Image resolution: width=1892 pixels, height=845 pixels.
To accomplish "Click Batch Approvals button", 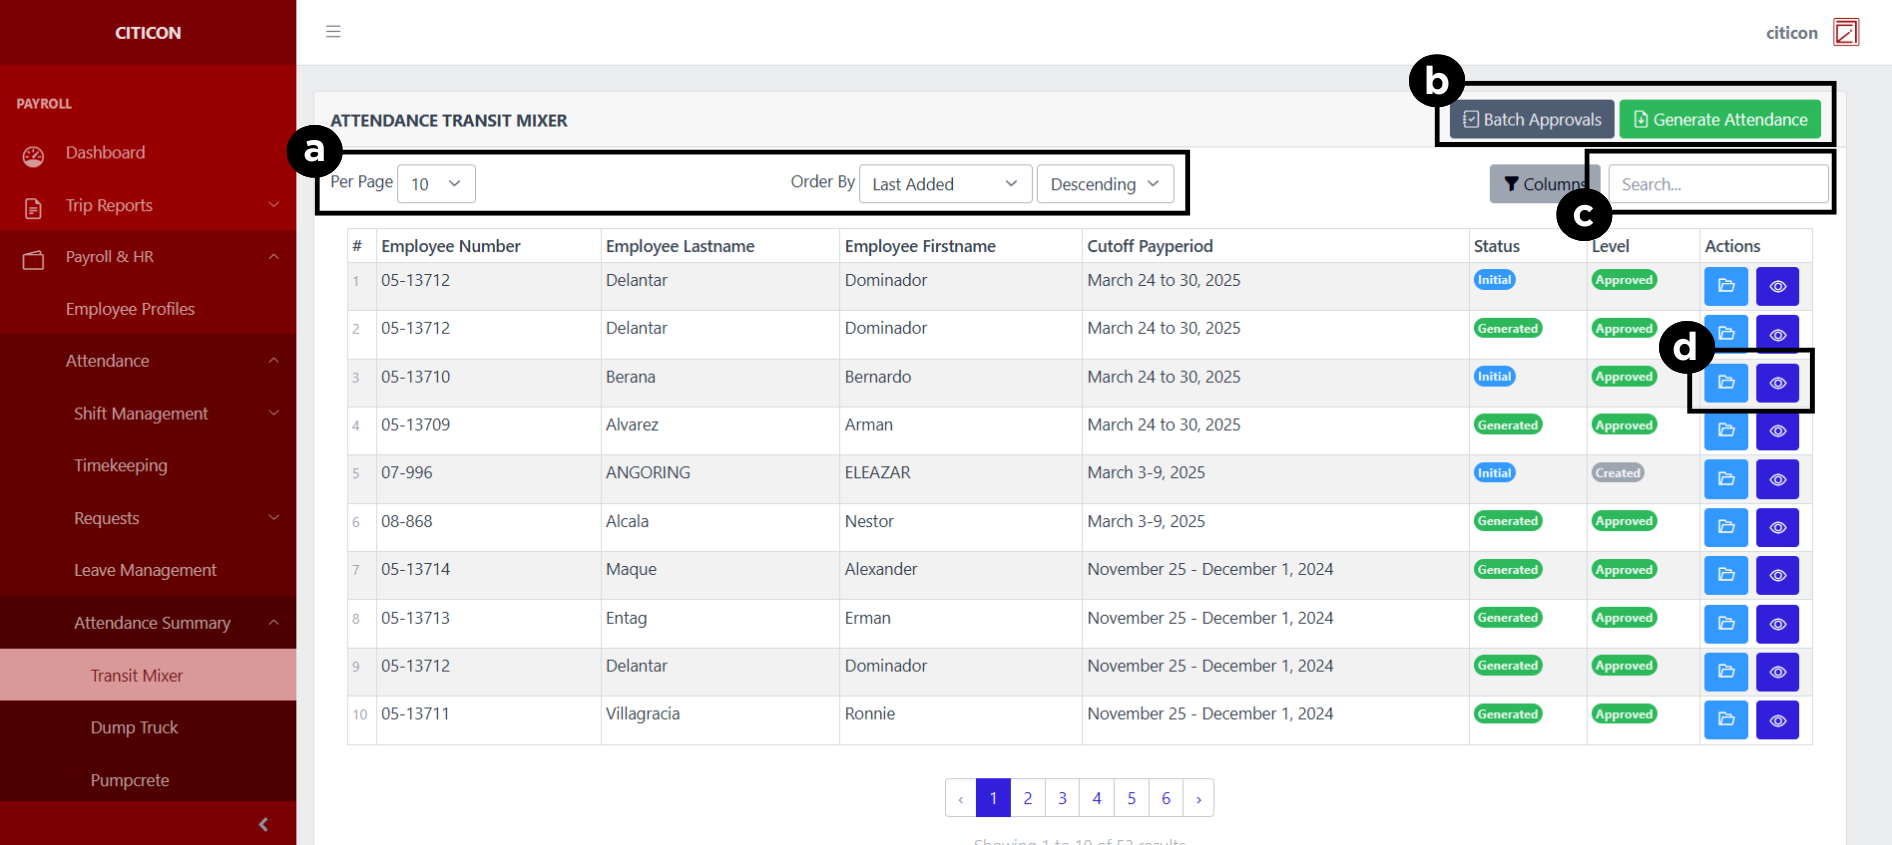I will point(1532,120).
